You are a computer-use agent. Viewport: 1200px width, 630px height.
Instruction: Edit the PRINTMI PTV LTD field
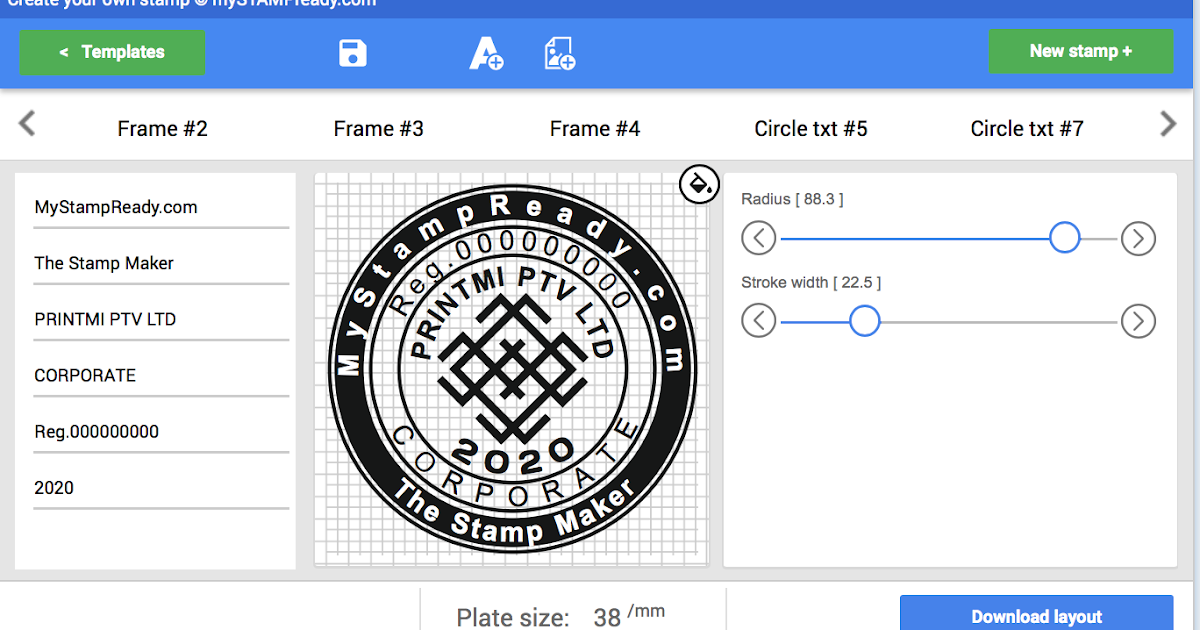click(x=161, y=320)
